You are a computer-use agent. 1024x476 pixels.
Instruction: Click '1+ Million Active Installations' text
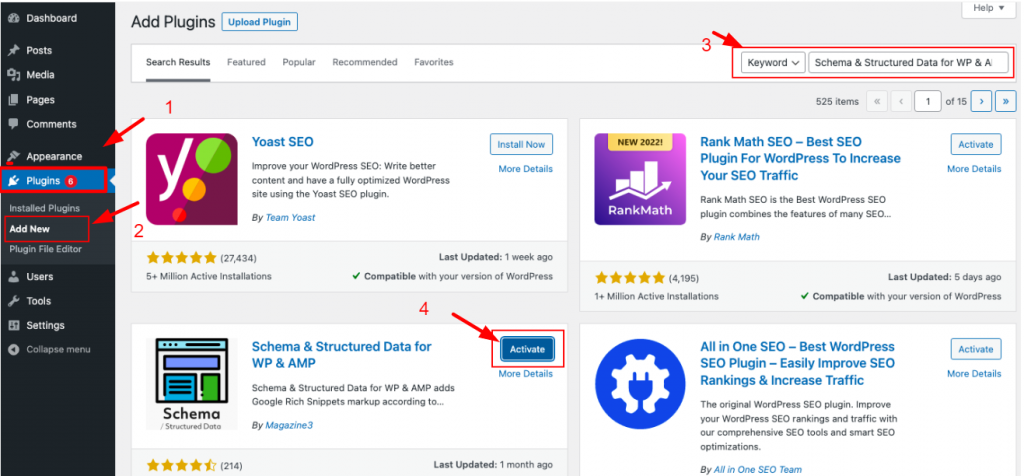657,296
